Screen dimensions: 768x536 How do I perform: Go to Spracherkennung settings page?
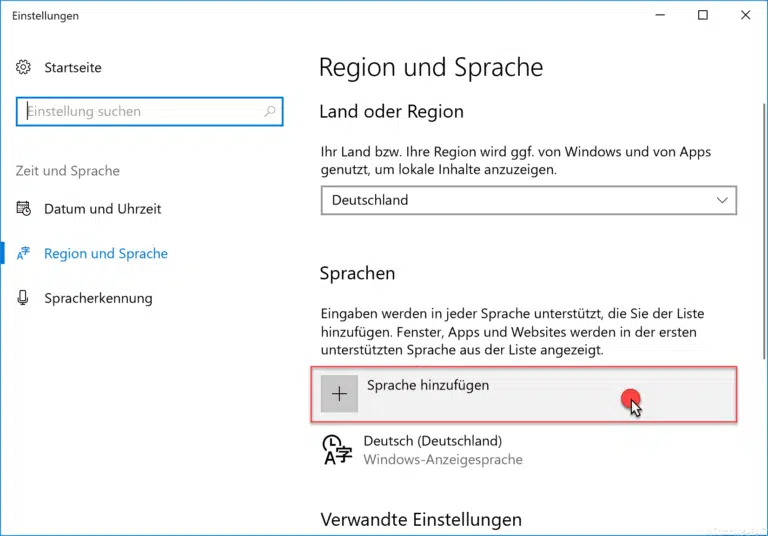click(98, 298)
